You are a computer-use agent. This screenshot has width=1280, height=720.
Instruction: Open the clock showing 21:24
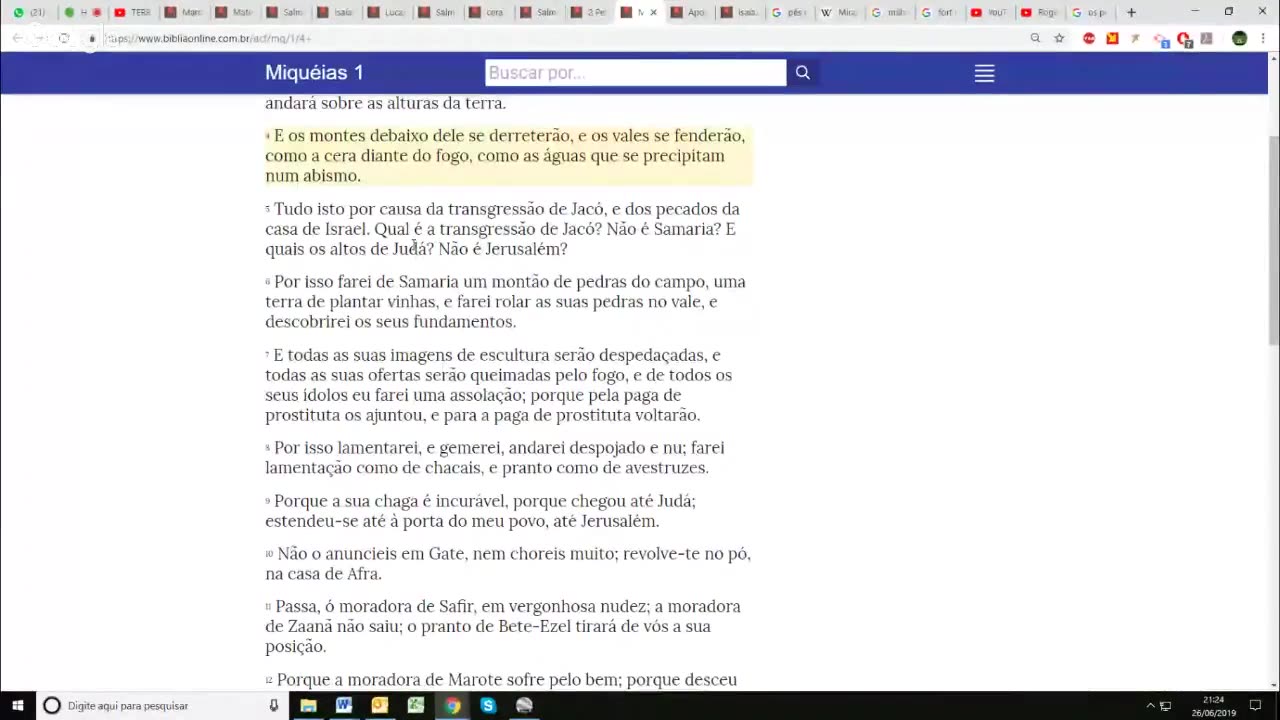tap(1214, 705)
